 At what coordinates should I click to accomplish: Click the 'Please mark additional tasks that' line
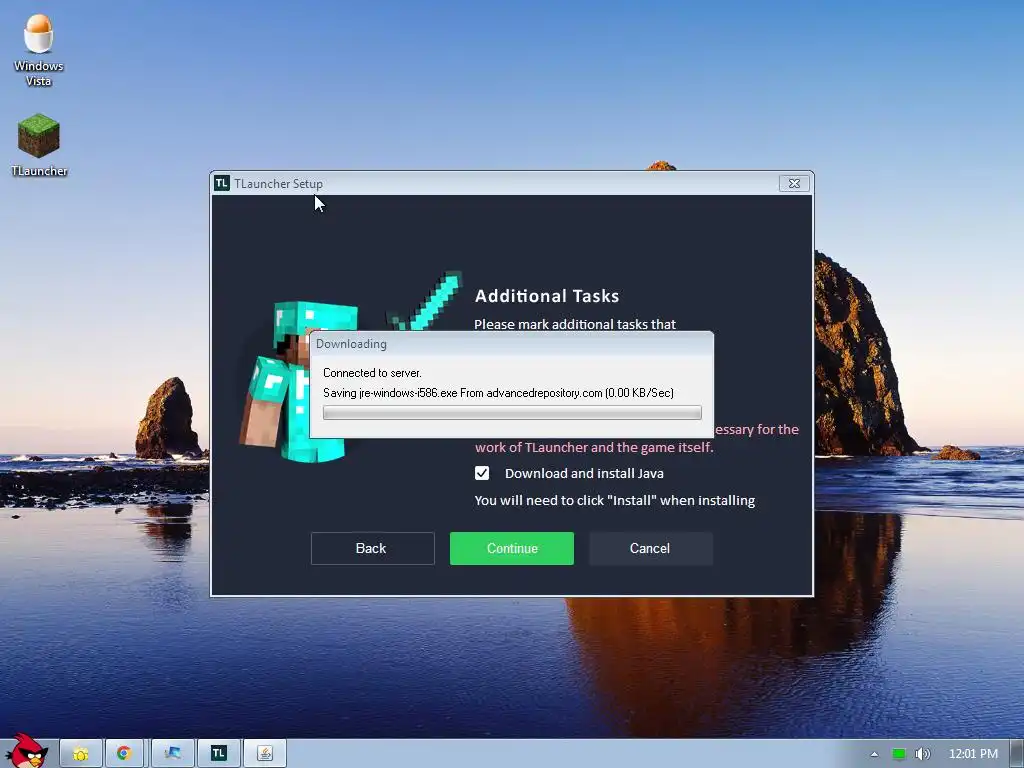click(x=575, y=324)
